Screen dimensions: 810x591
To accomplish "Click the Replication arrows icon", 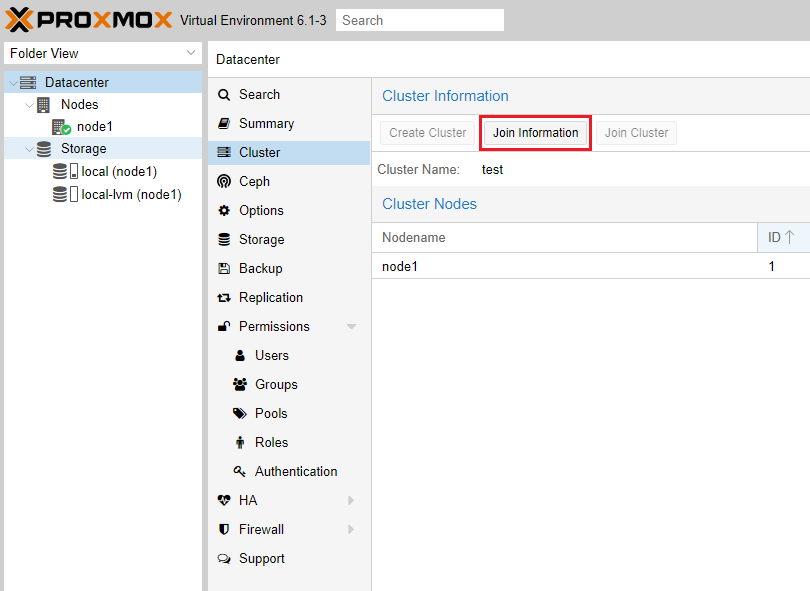I will (224, 298).
